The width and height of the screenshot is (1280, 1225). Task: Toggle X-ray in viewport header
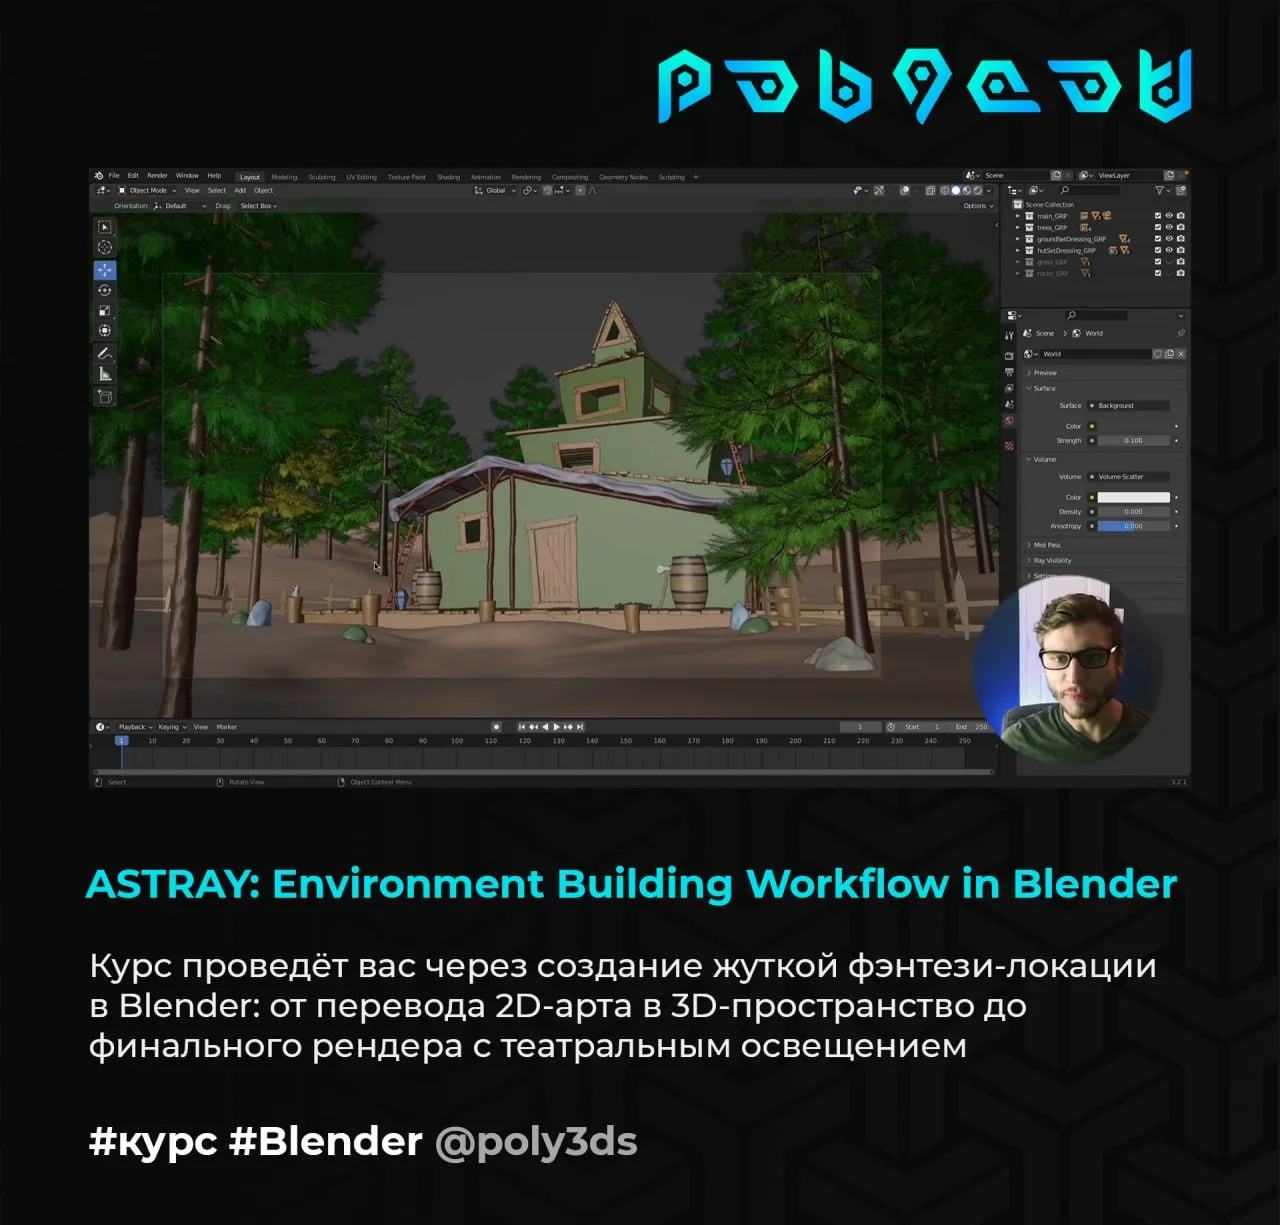click(x=930, y=190)
